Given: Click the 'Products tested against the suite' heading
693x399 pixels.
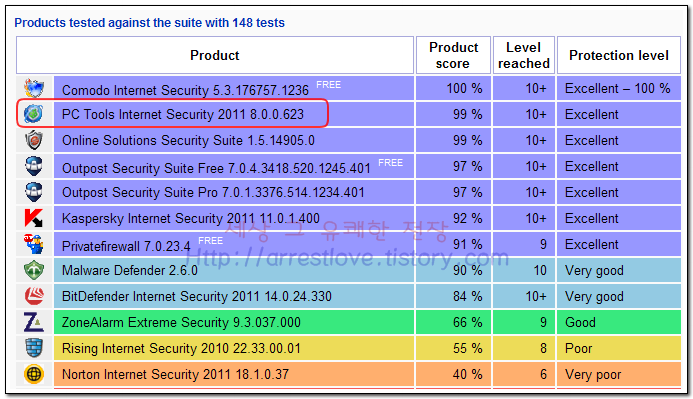Looking at the screenshot, I should 149,23.
